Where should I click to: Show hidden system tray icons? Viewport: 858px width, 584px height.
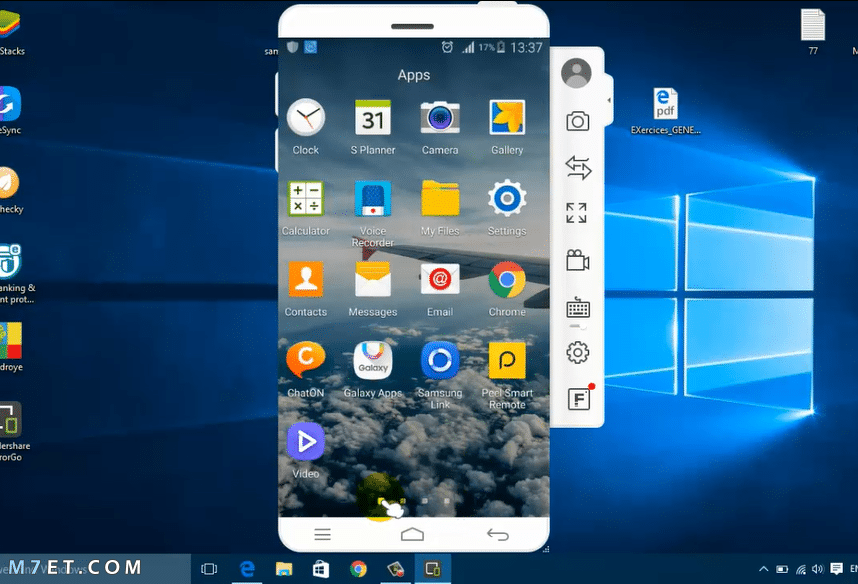763,569
